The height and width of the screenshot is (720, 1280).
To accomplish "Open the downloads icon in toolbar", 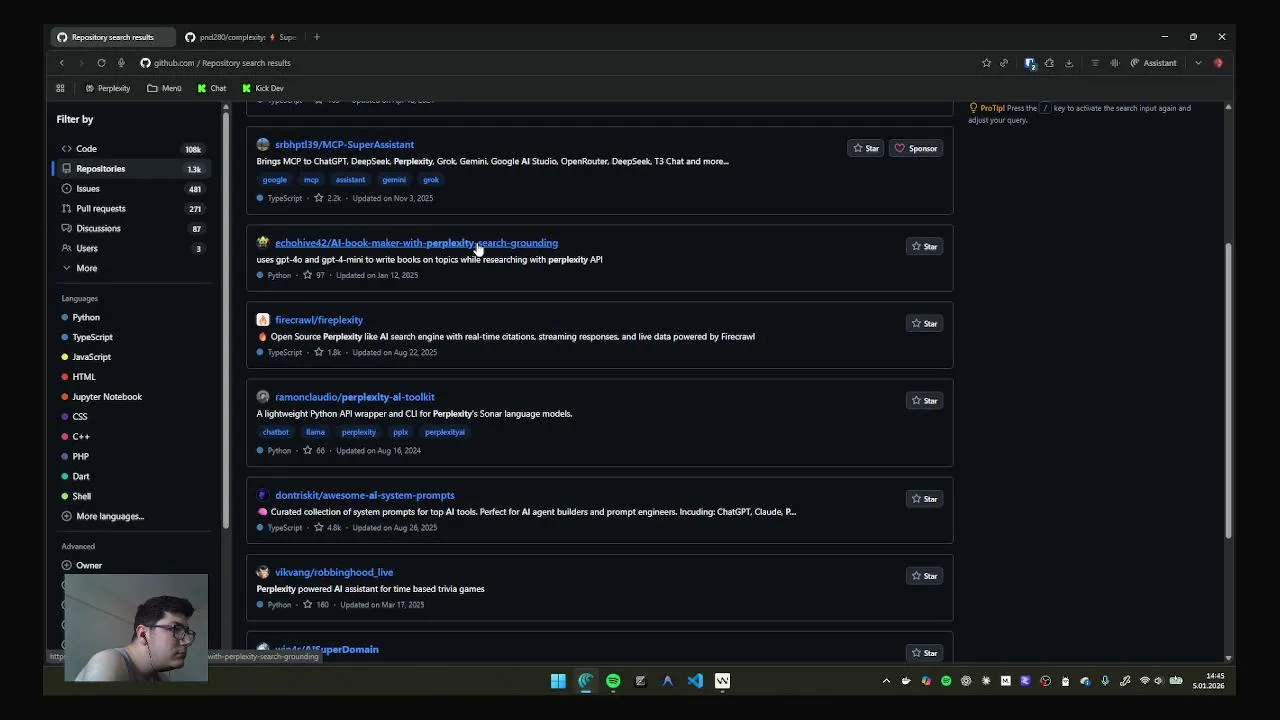I will tap(1068, 63).
